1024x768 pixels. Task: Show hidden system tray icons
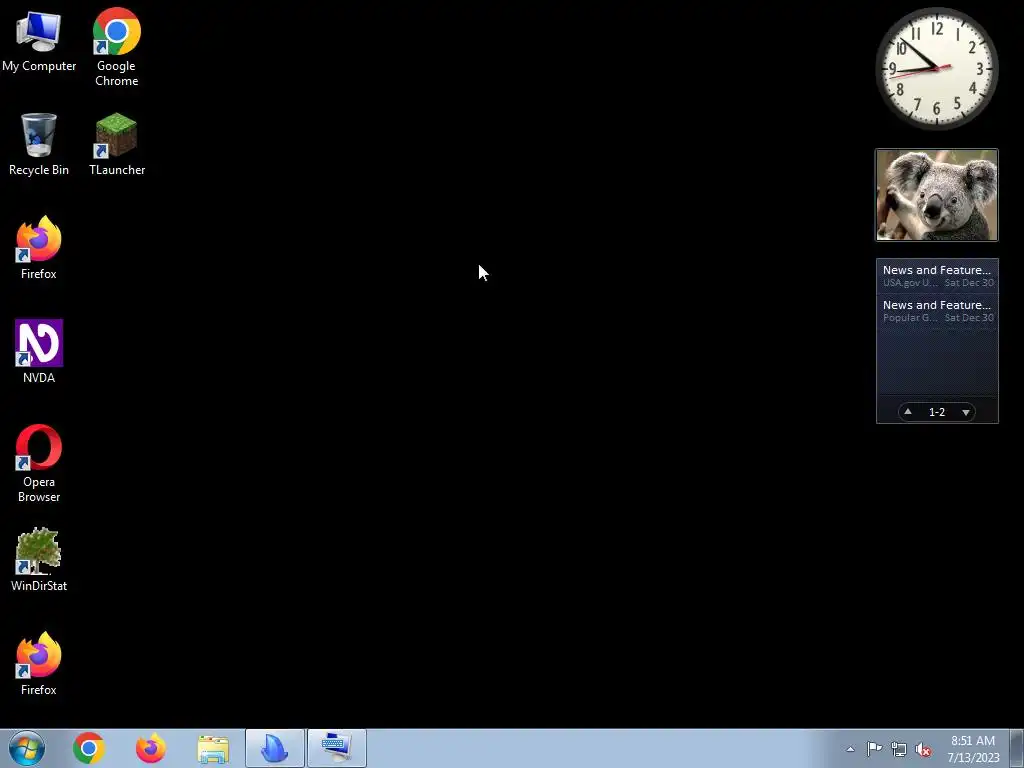click(850, 749)
